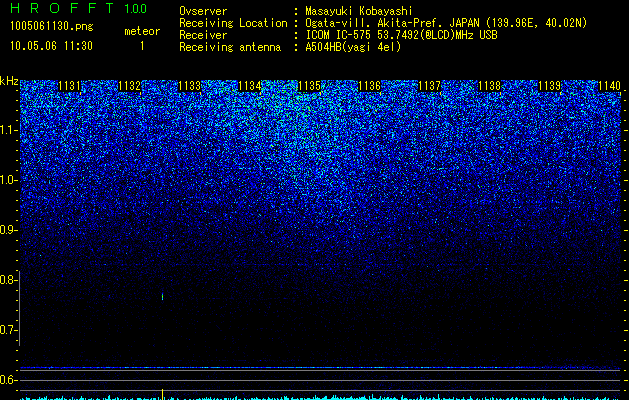Click the 1139 time marker

549,86
